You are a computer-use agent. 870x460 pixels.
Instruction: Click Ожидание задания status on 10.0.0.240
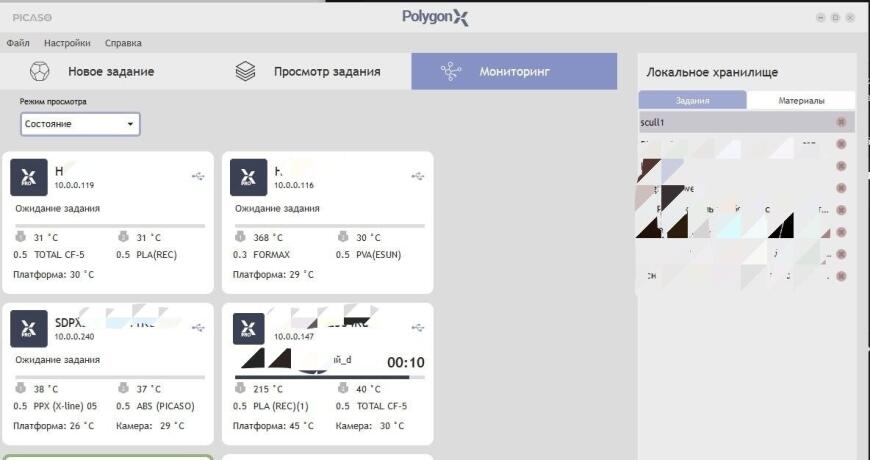click(x=58, y=360)
